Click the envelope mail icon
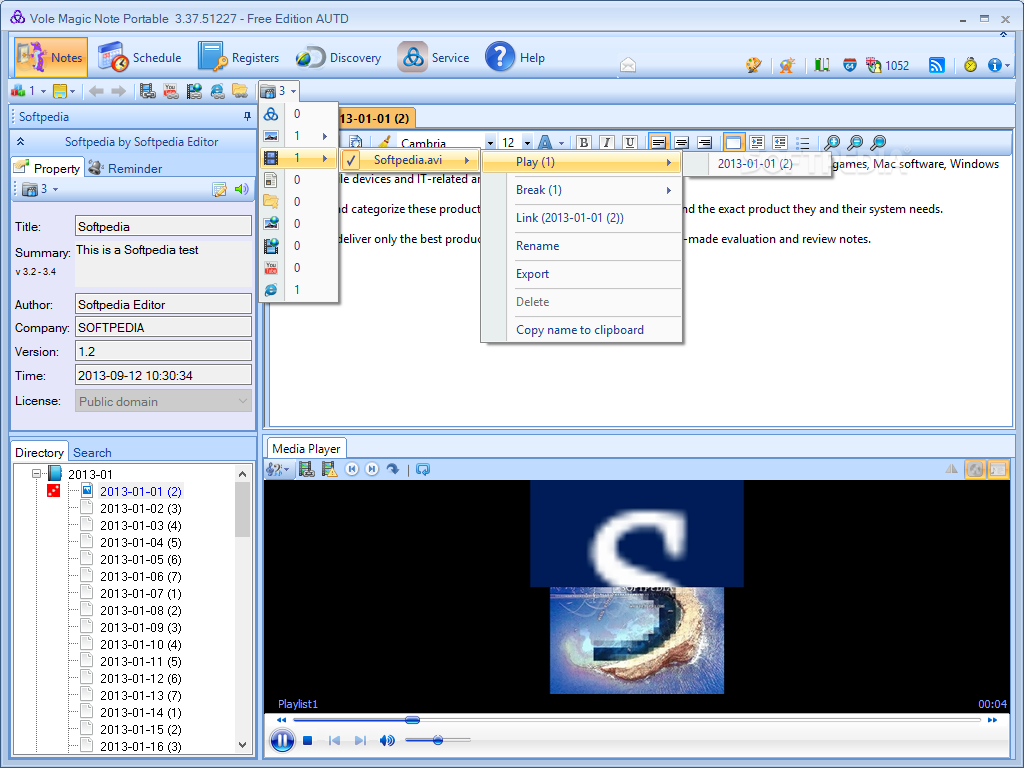Viewport: 1024px width, 768px height. [628, 65]
